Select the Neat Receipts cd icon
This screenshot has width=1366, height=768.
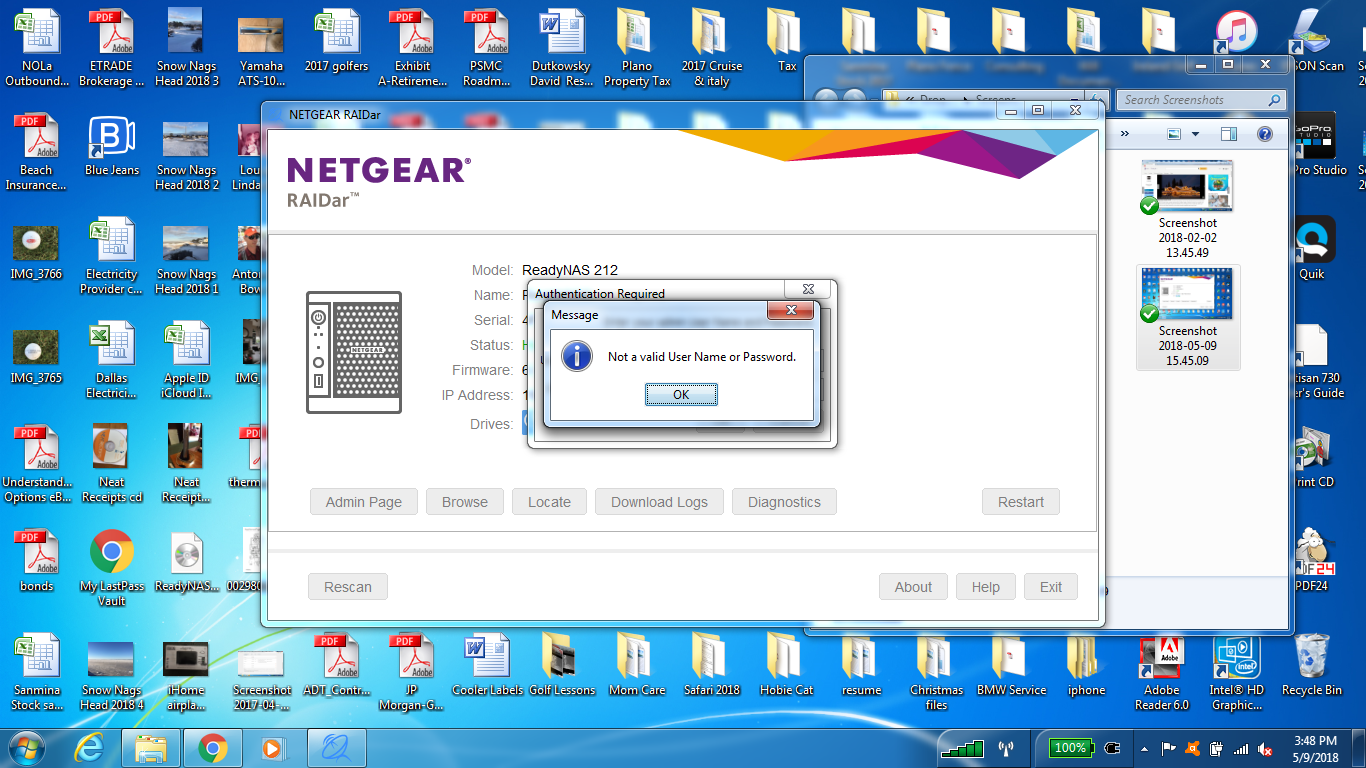(x=112, y=462)
